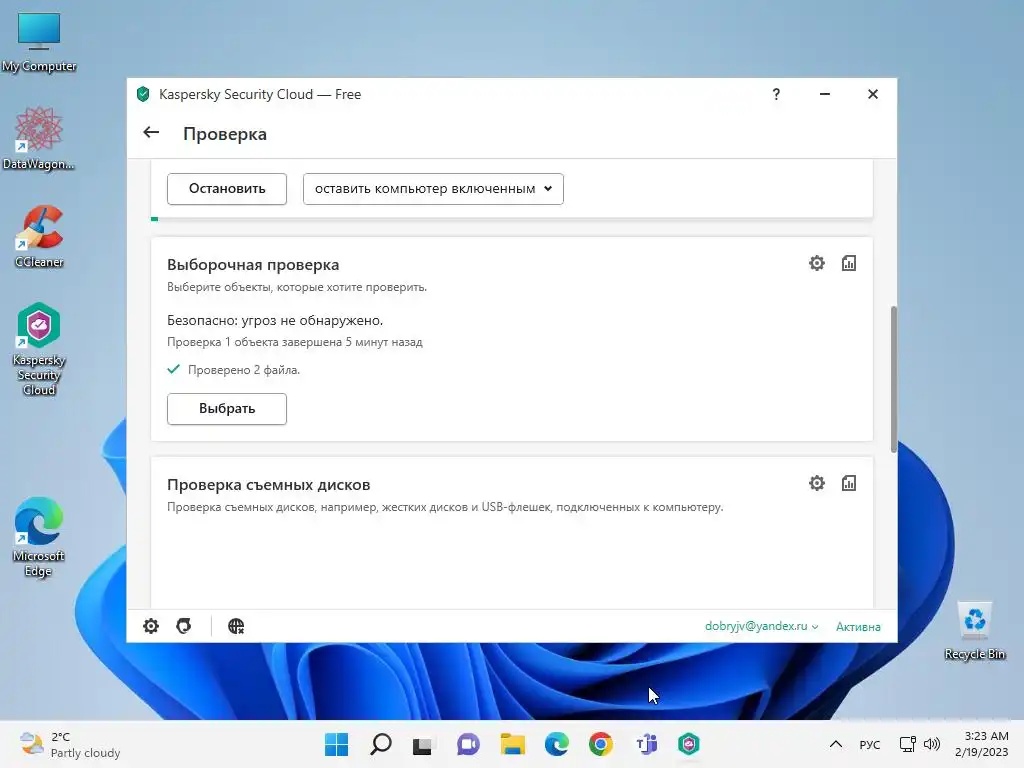Click the text Безопасно: угроз не обнаружено.
The width and height of the screenshot is (1024, 768).
[x=275, y=320]
